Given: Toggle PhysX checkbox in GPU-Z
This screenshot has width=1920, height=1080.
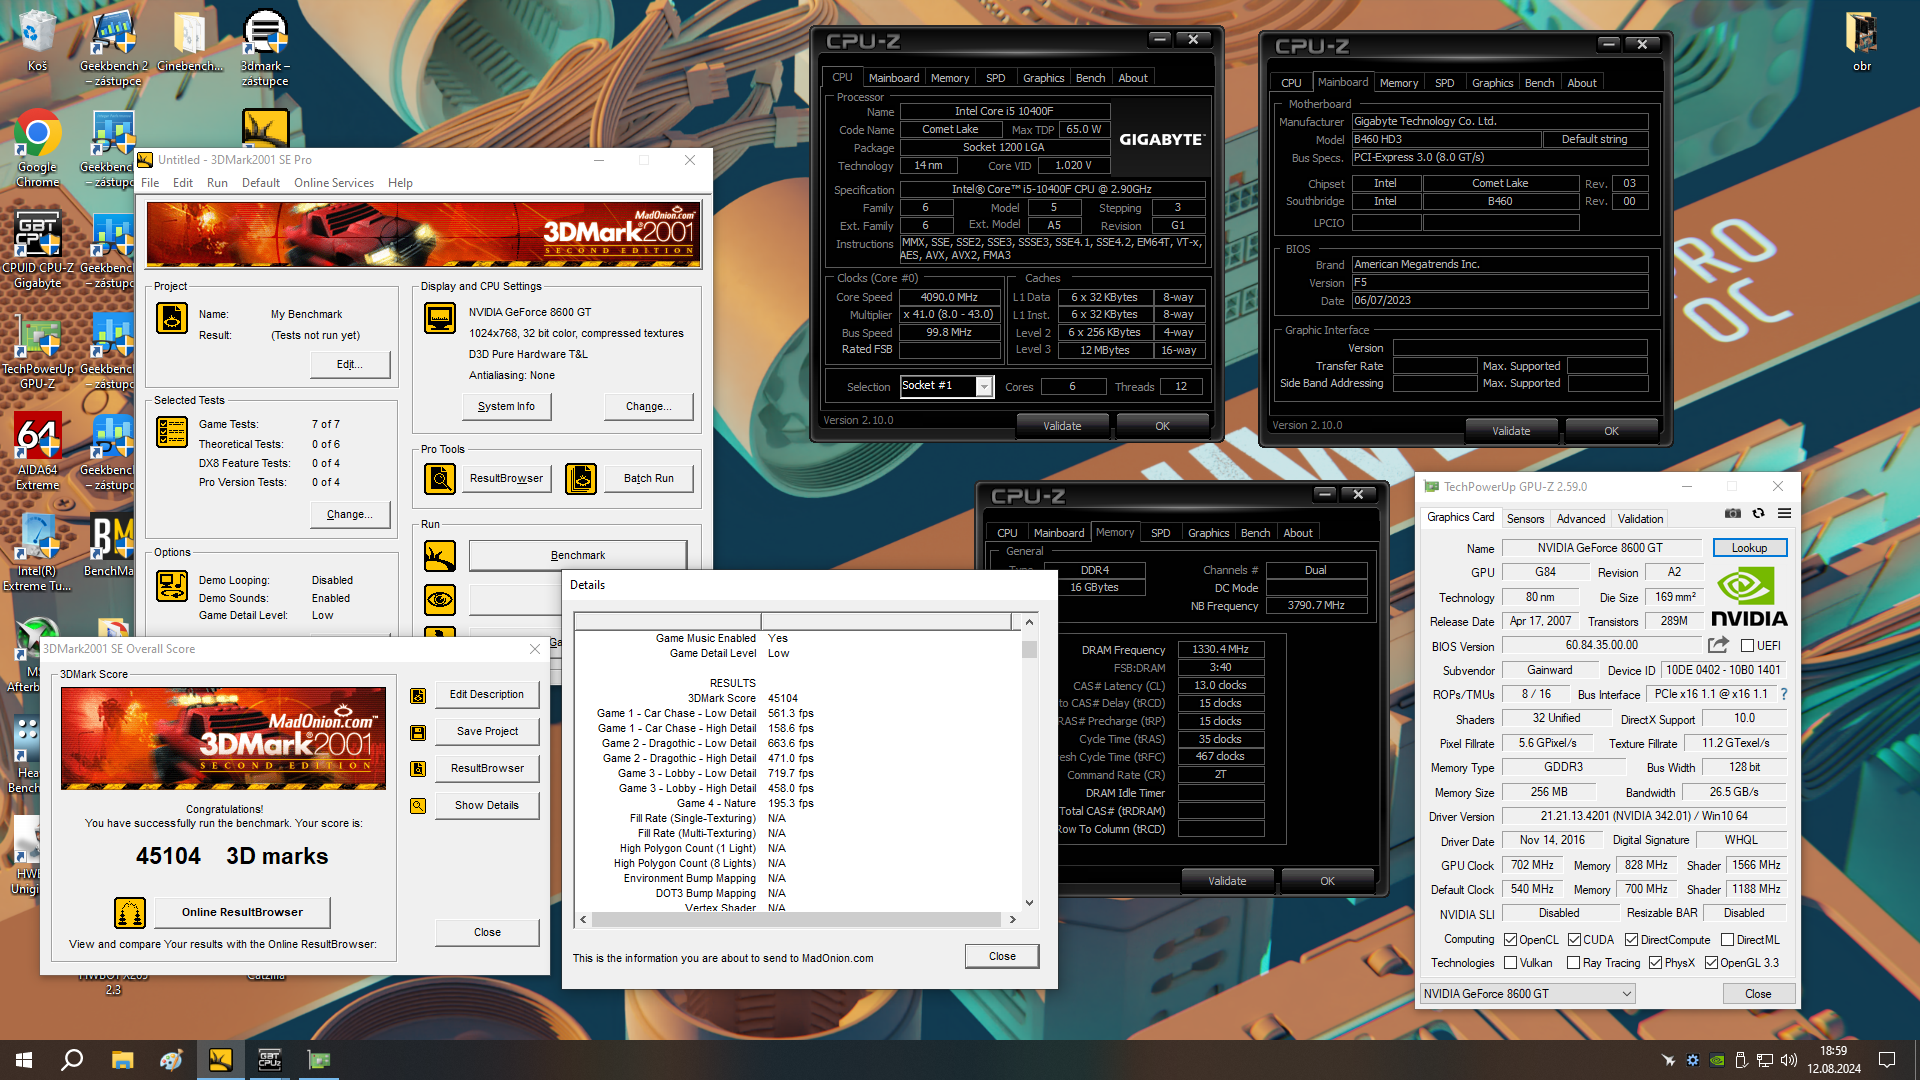Looking at the screenshot, I should (x=1655, y=963).
